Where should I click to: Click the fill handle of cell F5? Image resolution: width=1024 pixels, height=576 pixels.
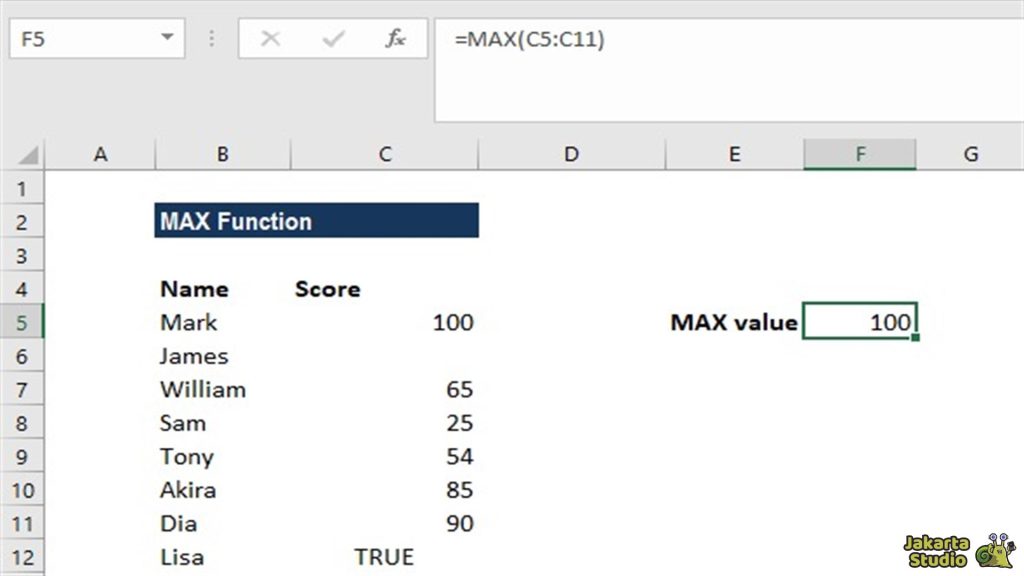(x=916, y=337)
